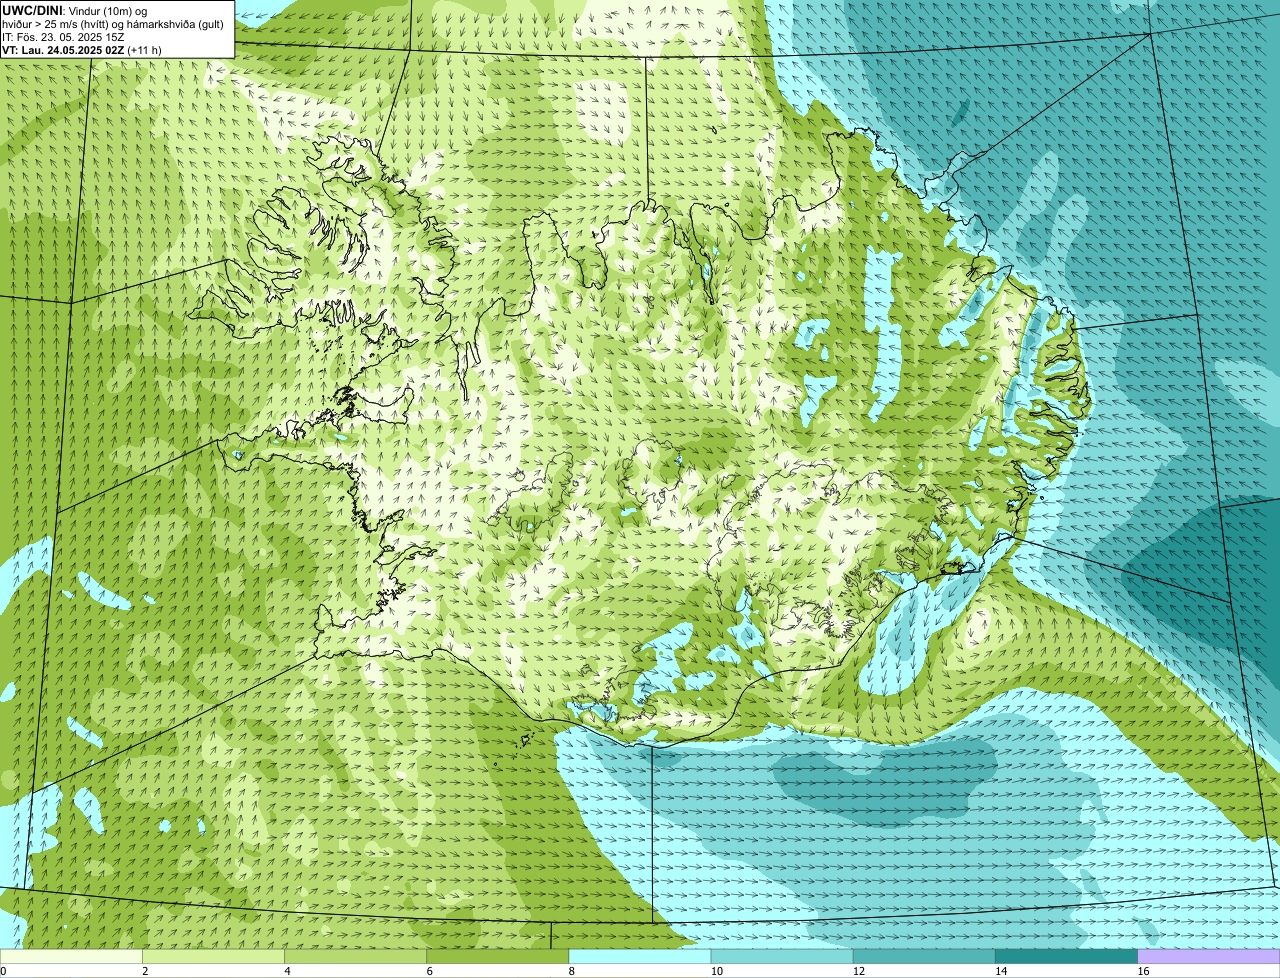
Task: Click the legend value label '16'
Action: coord(1143,971)
